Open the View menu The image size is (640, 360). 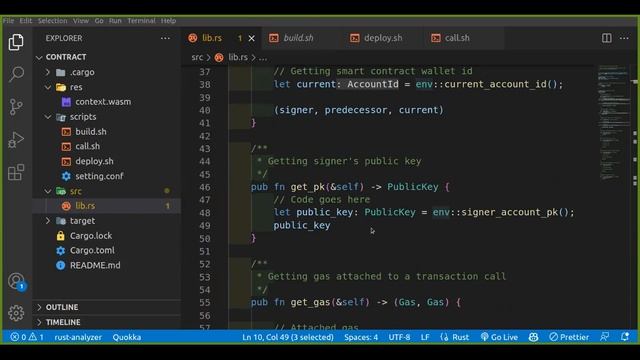tap(81, 20)
